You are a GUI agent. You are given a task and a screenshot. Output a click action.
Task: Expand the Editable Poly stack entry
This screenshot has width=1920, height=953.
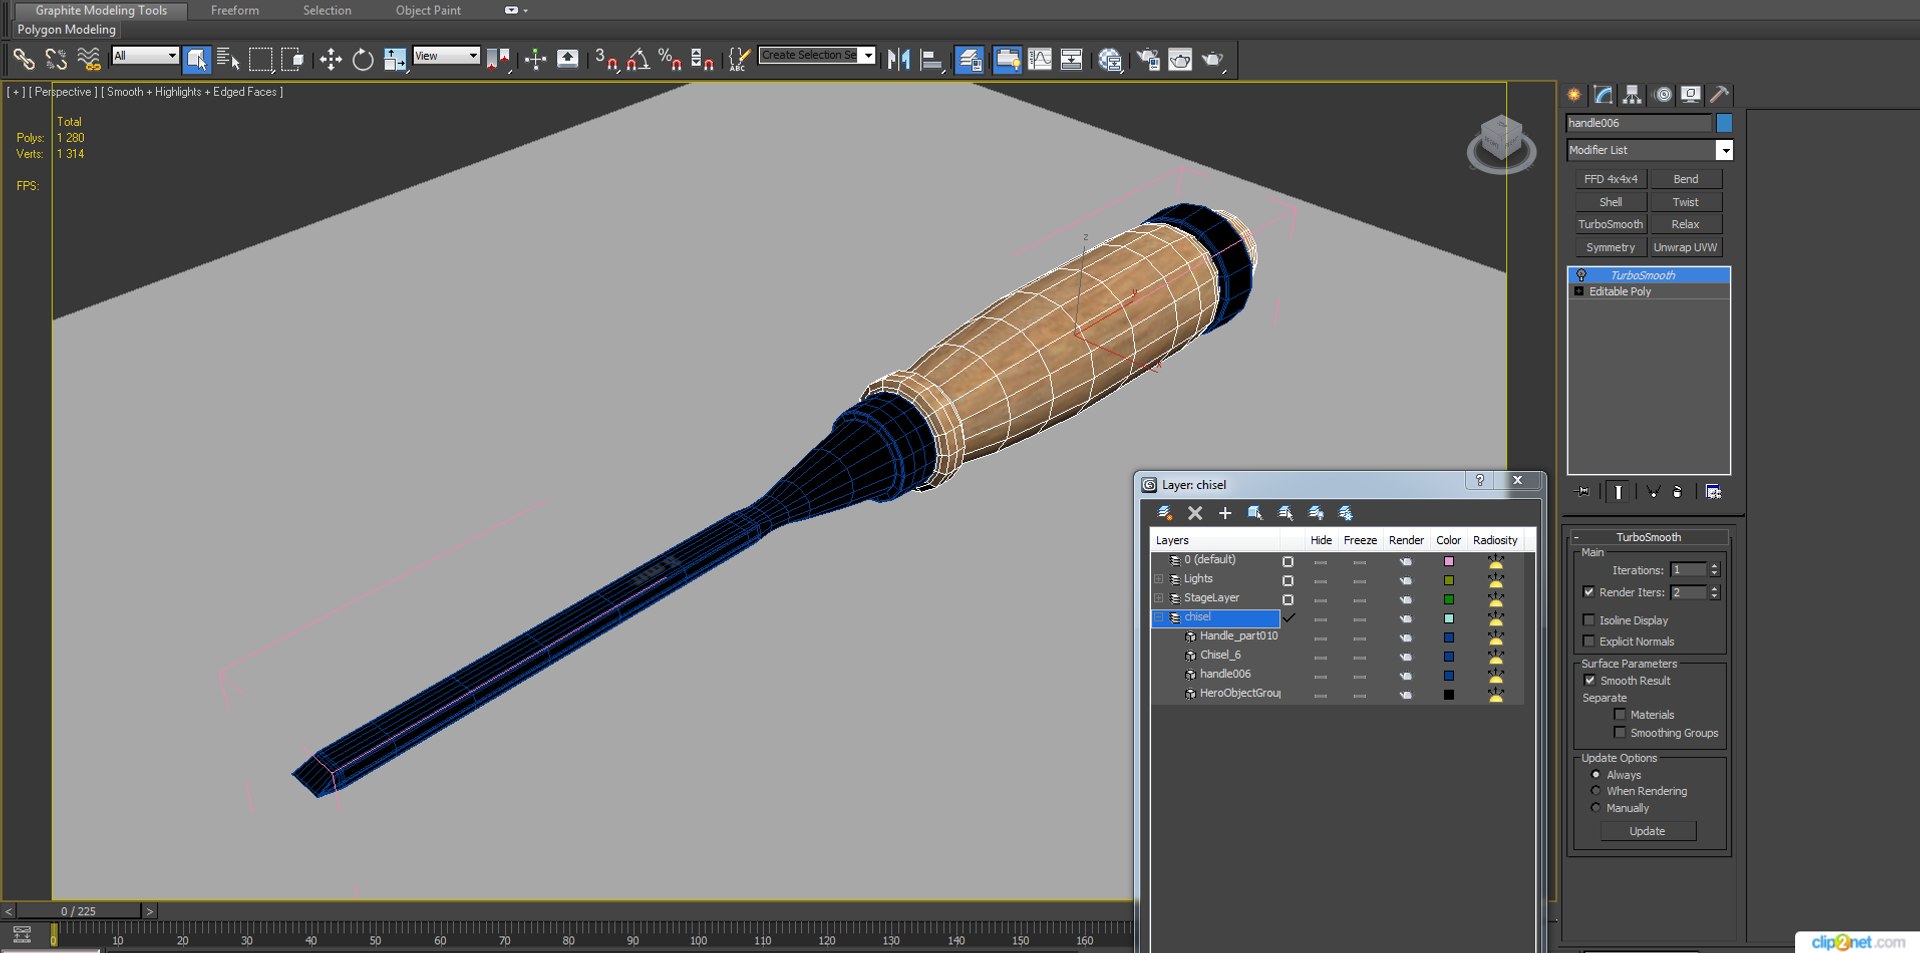point(1579,291)
